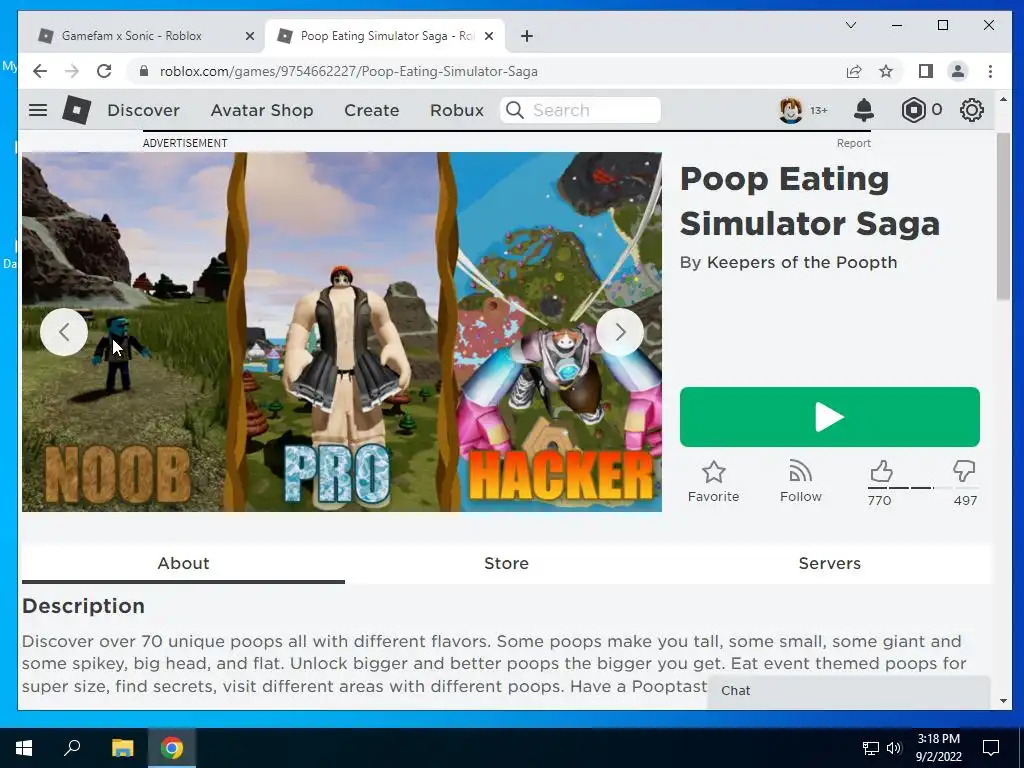Expand the Chat panel
Screen dimensions: 1024x768
tap(848, 691)
